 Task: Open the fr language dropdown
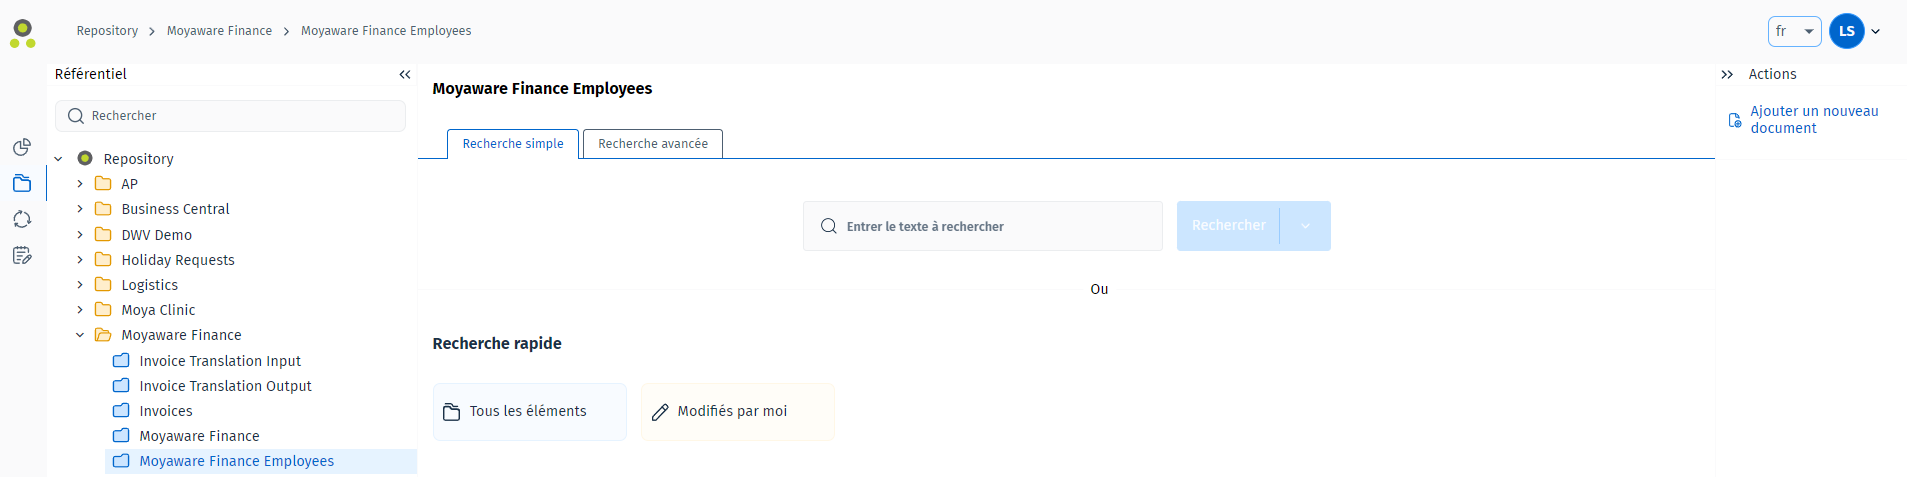point(1794,31)
